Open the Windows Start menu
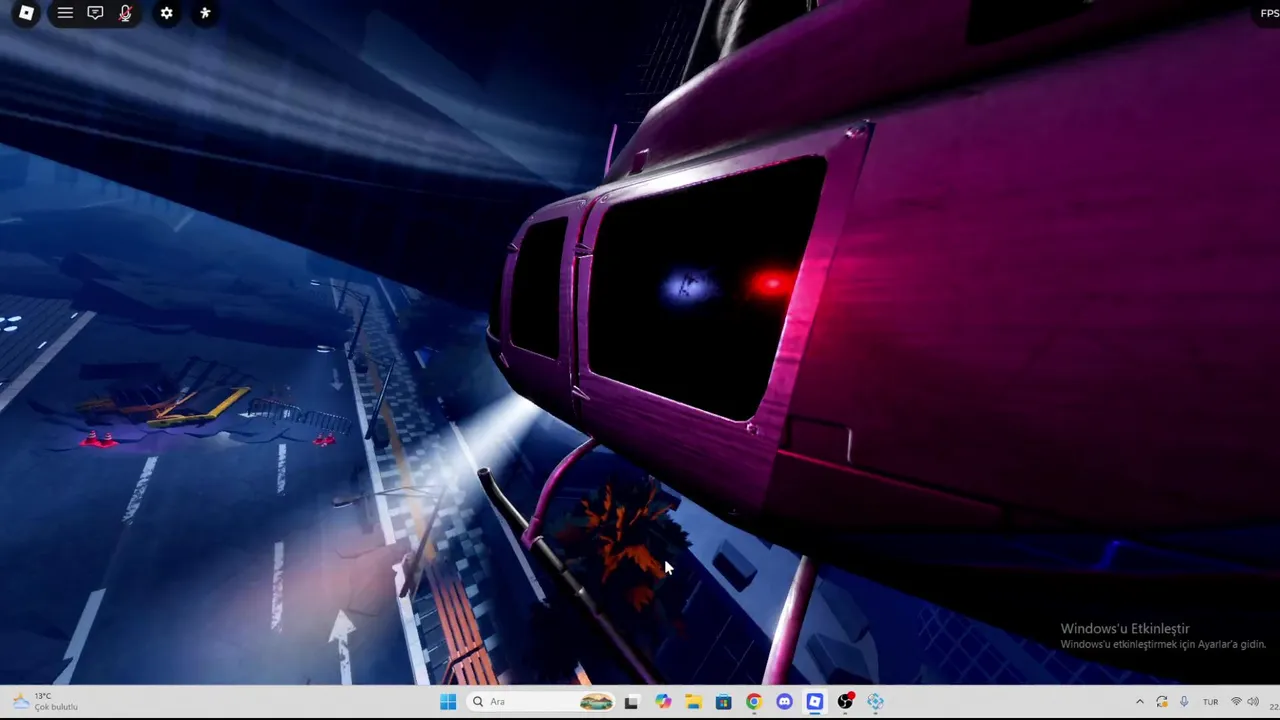 click(448, 702)
